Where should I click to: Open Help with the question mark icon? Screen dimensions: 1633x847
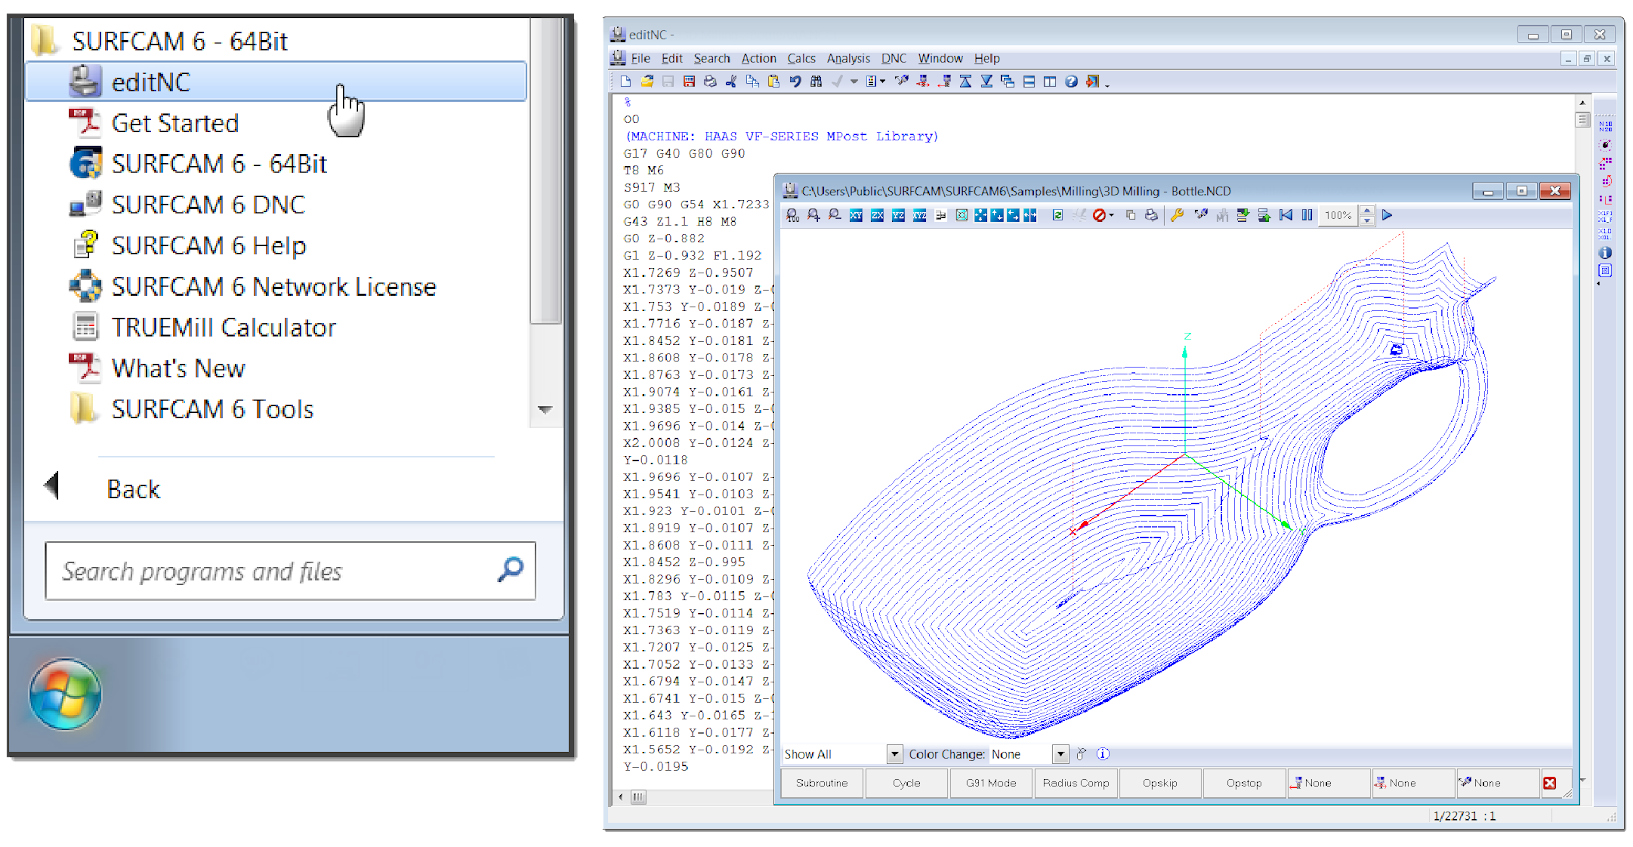click(x=1071, y=82)
